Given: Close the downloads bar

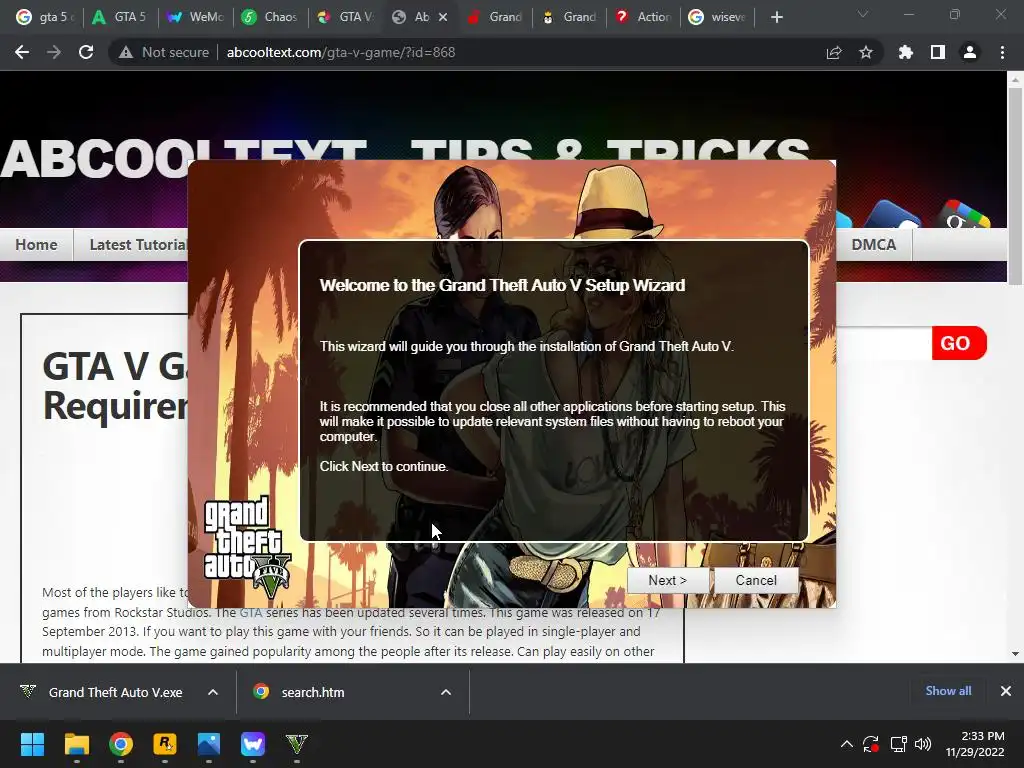Looking at the screenshot, I should point(1006,691).
